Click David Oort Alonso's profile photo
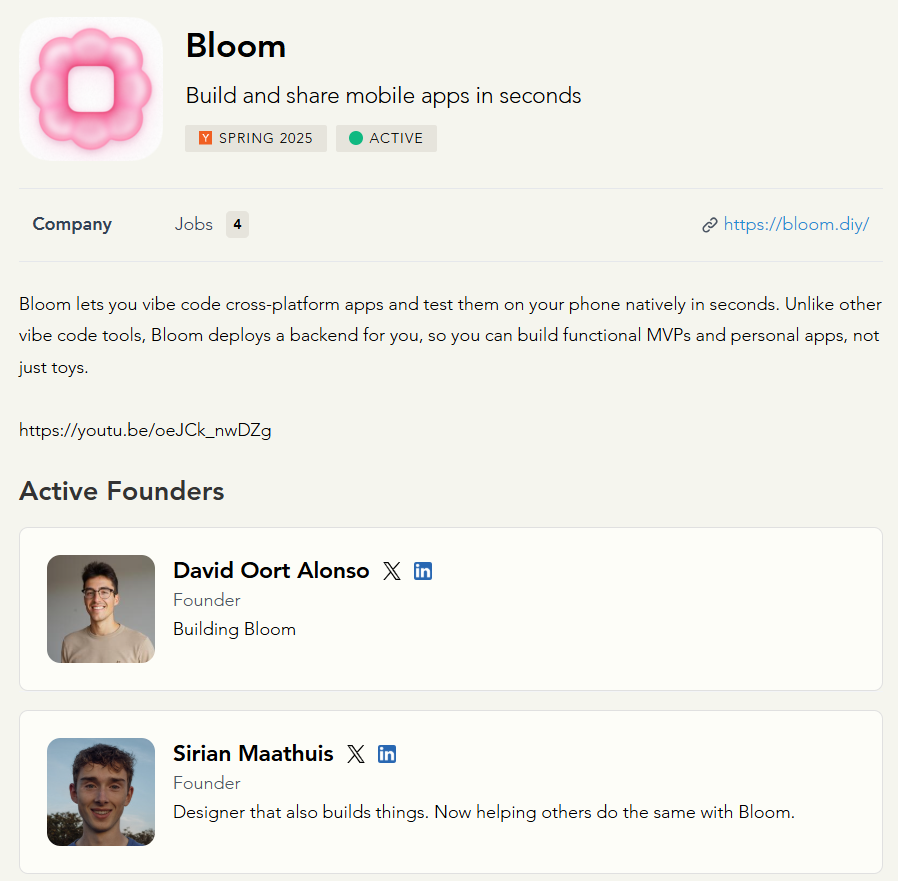The height and width of the screenshot is (881, 898). click(101, 609)
